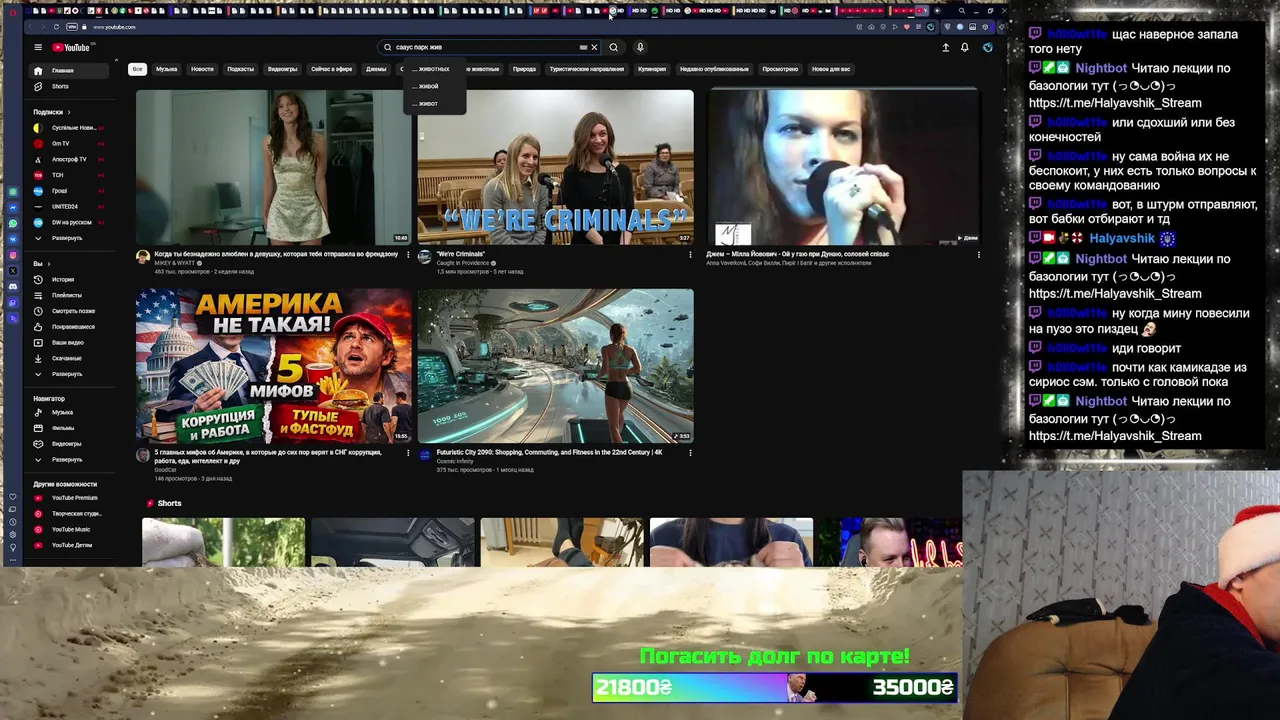Image resolution: width=1280 pixels, height=720 pixels.
Task: Open Instagram in the Opera sidebar
Action: tap(13, 255)
